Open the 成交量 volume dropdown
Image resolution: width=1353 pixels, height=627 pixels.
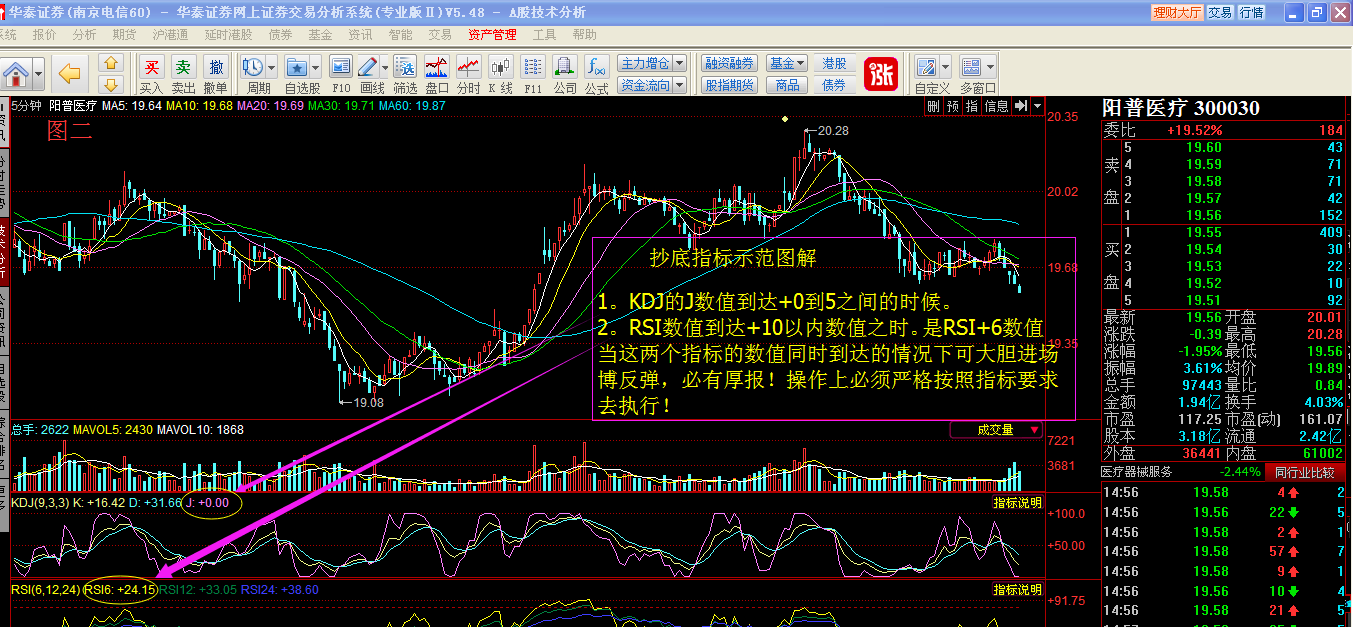pyautogui.click(x=995, y=430)
